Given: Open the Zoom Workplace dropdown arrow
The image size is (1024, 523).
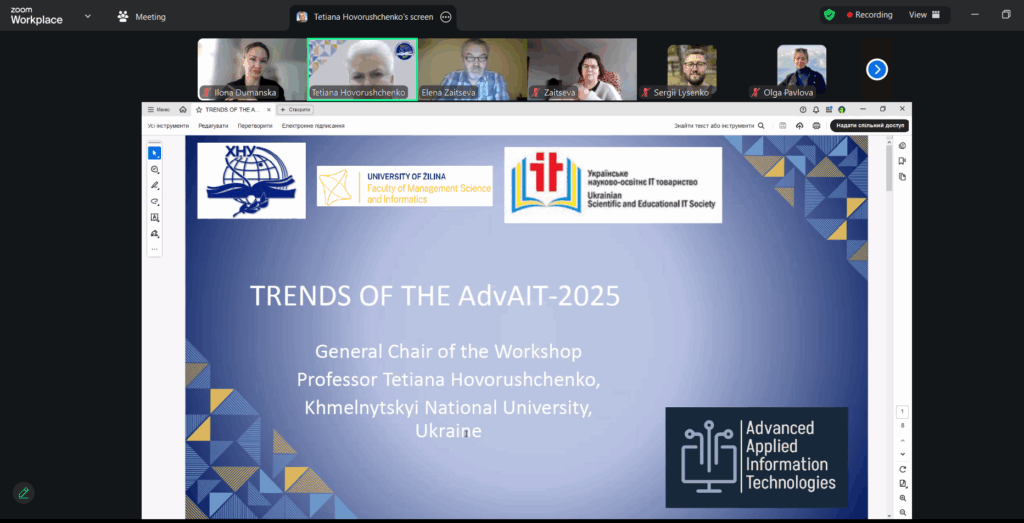Looking at the screenshot, I should (88, 16).
